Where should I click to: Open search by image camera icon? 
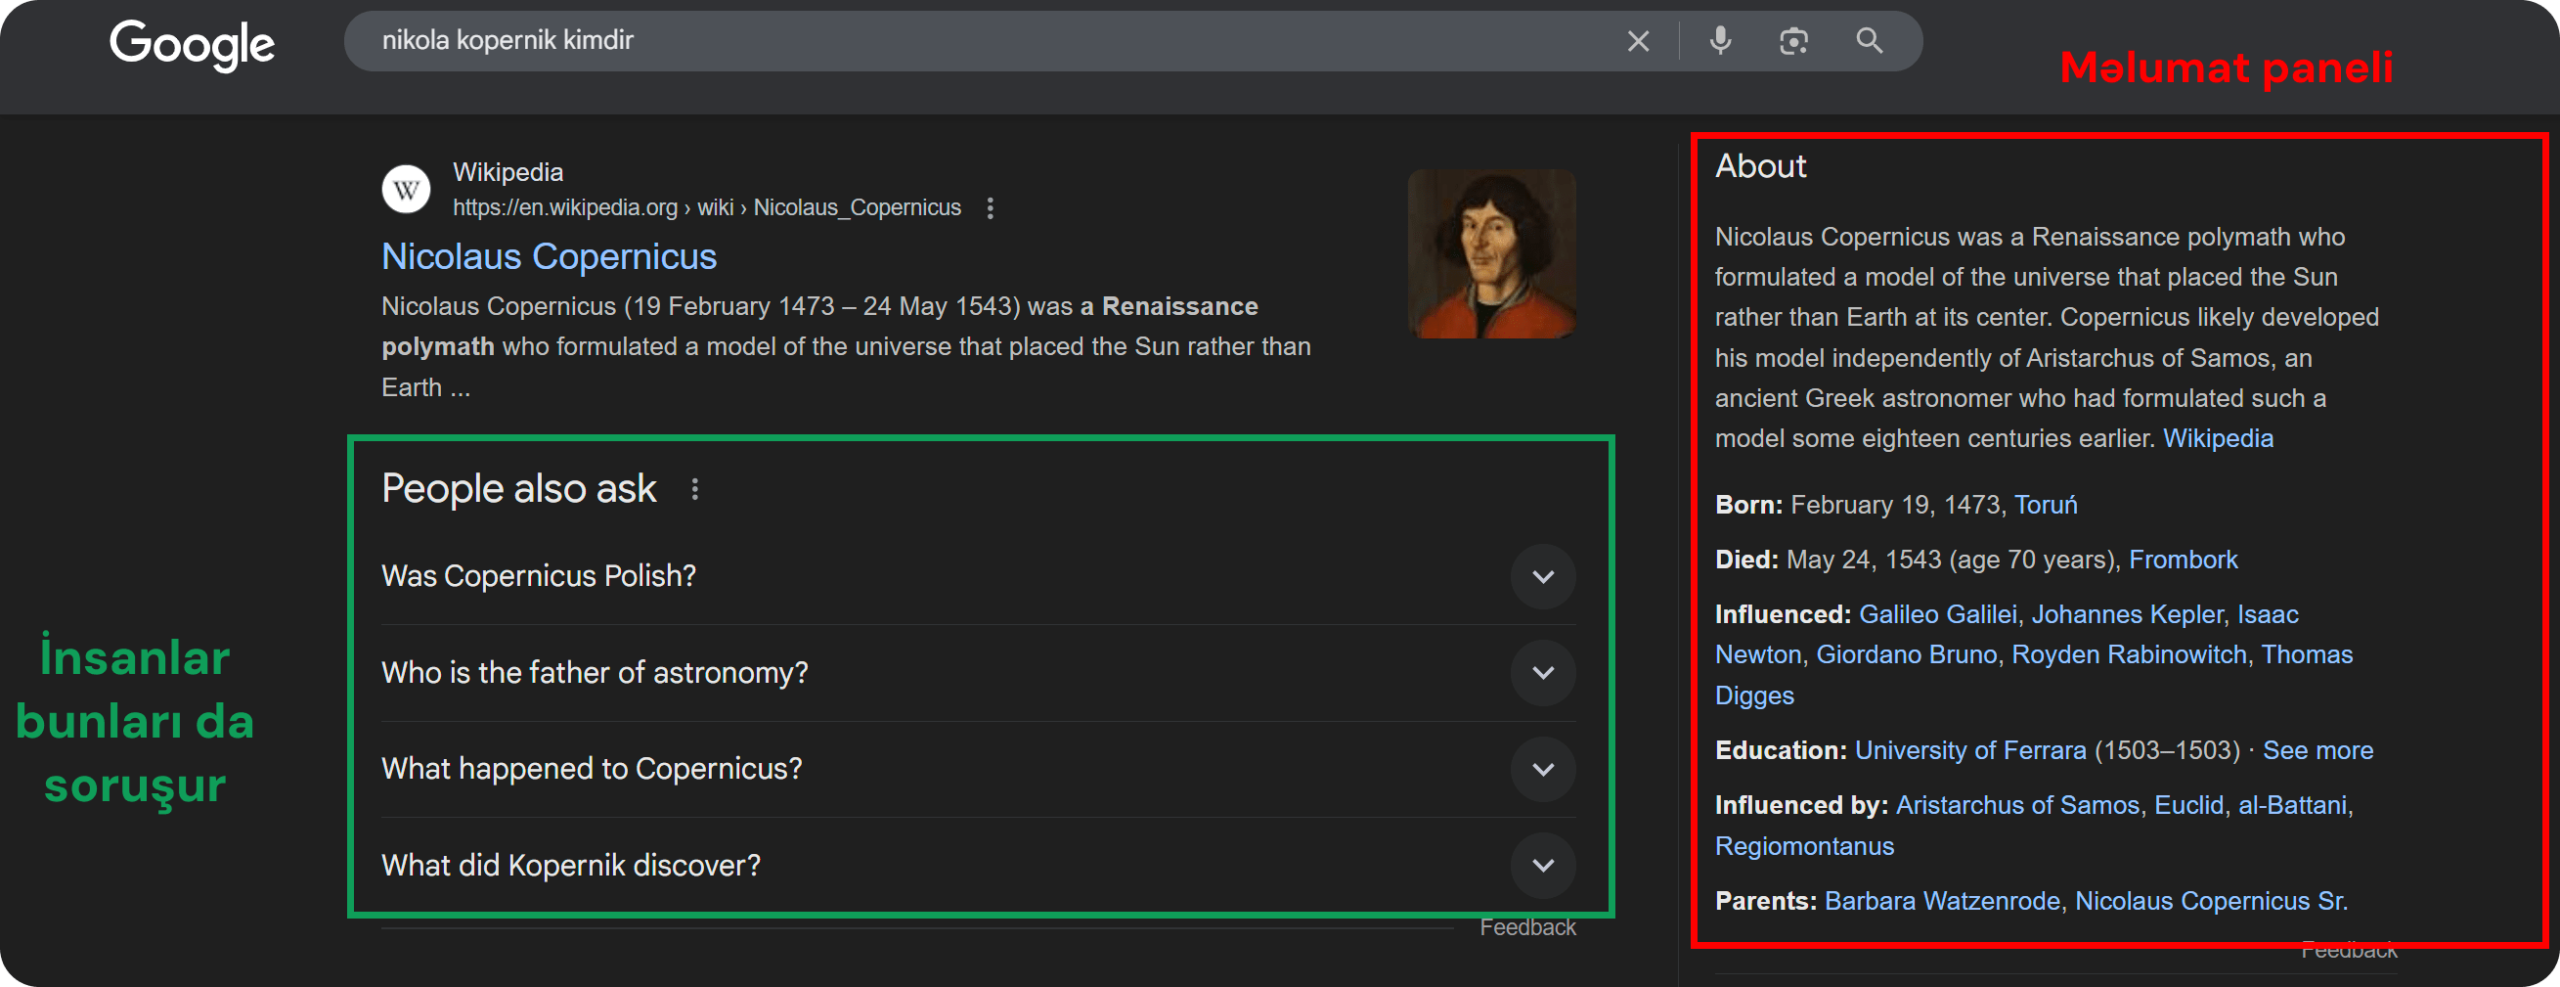[1794, 41]
